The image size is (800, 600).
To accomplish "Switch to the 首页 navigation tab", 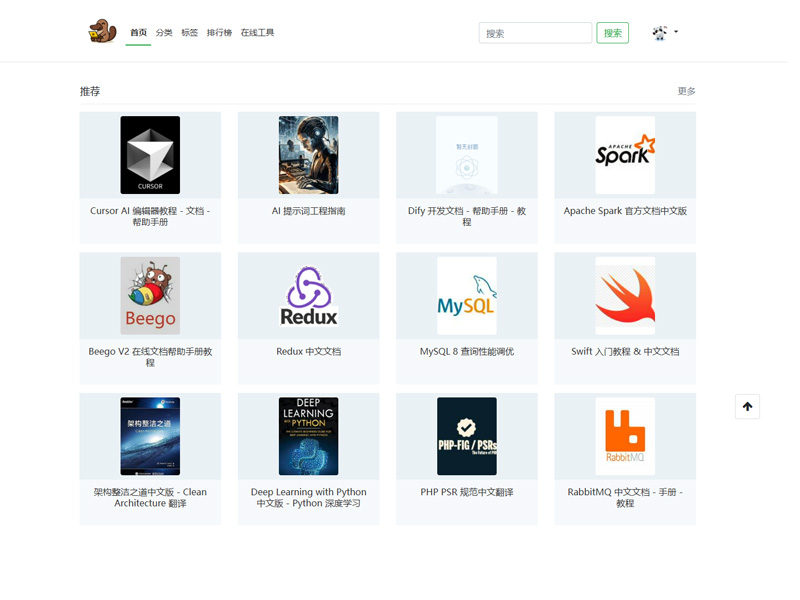I will pos(138,33).
